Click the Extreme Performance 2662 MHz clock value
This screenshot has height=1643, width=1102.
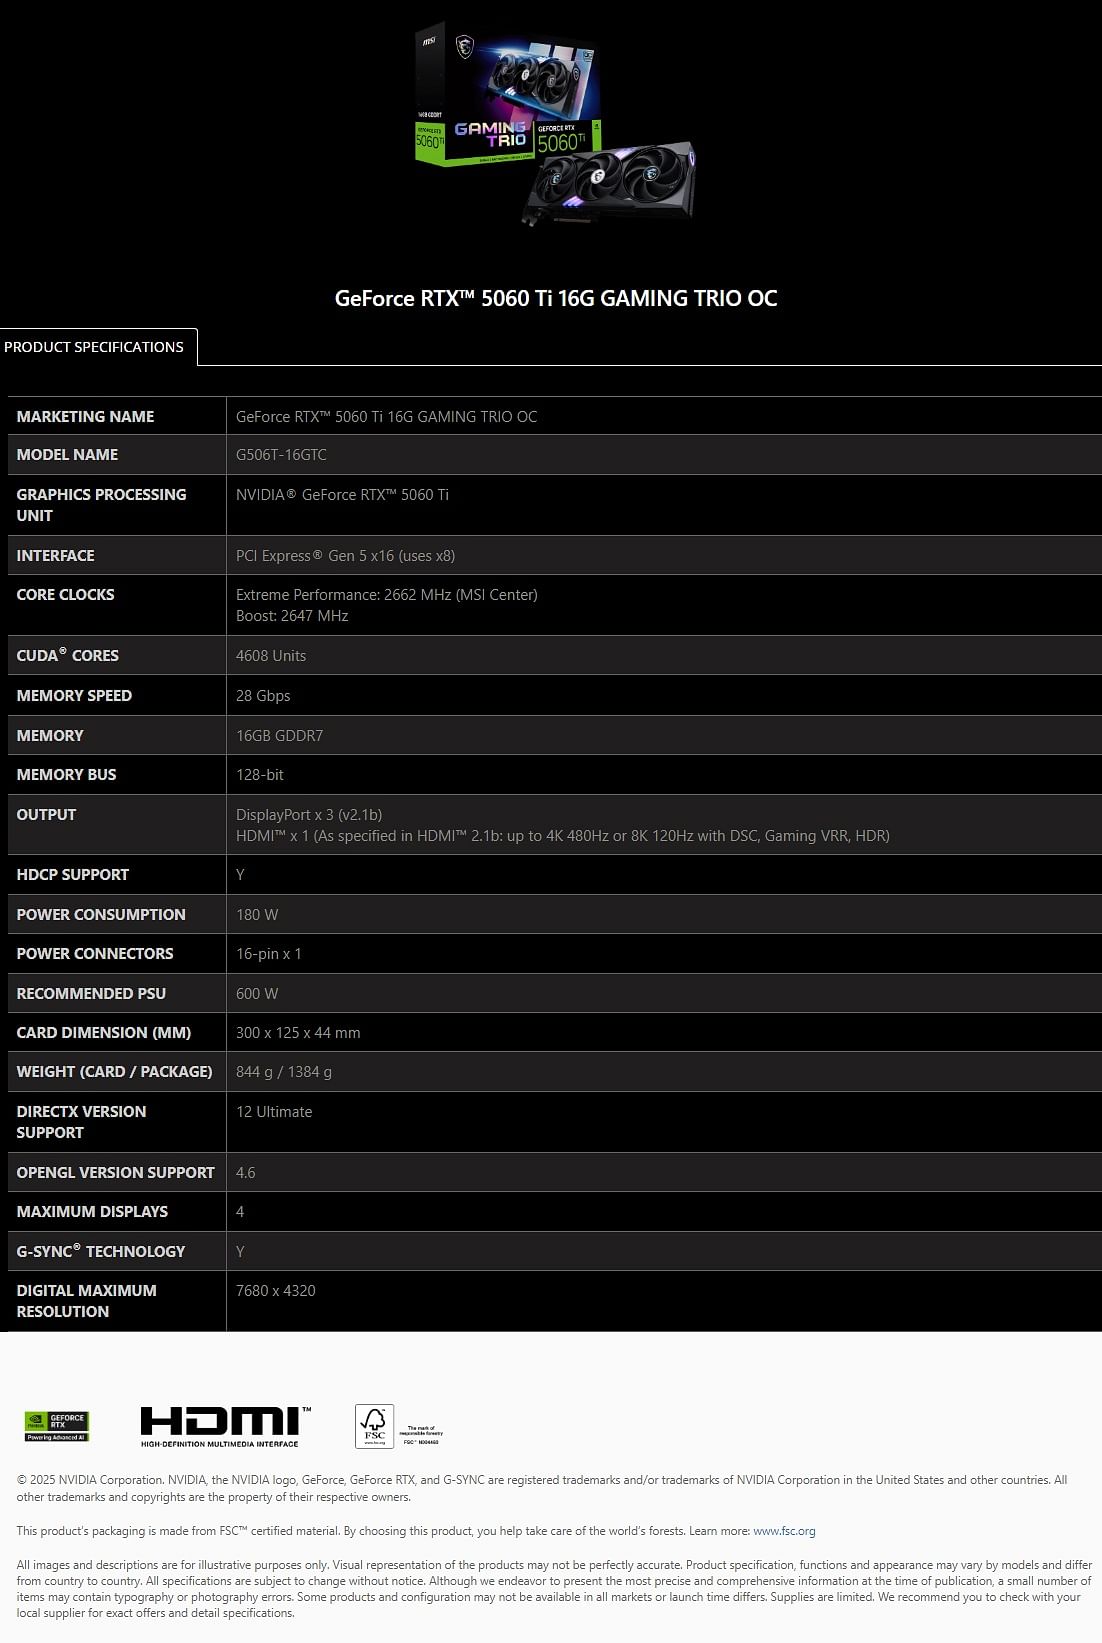pyautogui.click(x=387, y=594)
